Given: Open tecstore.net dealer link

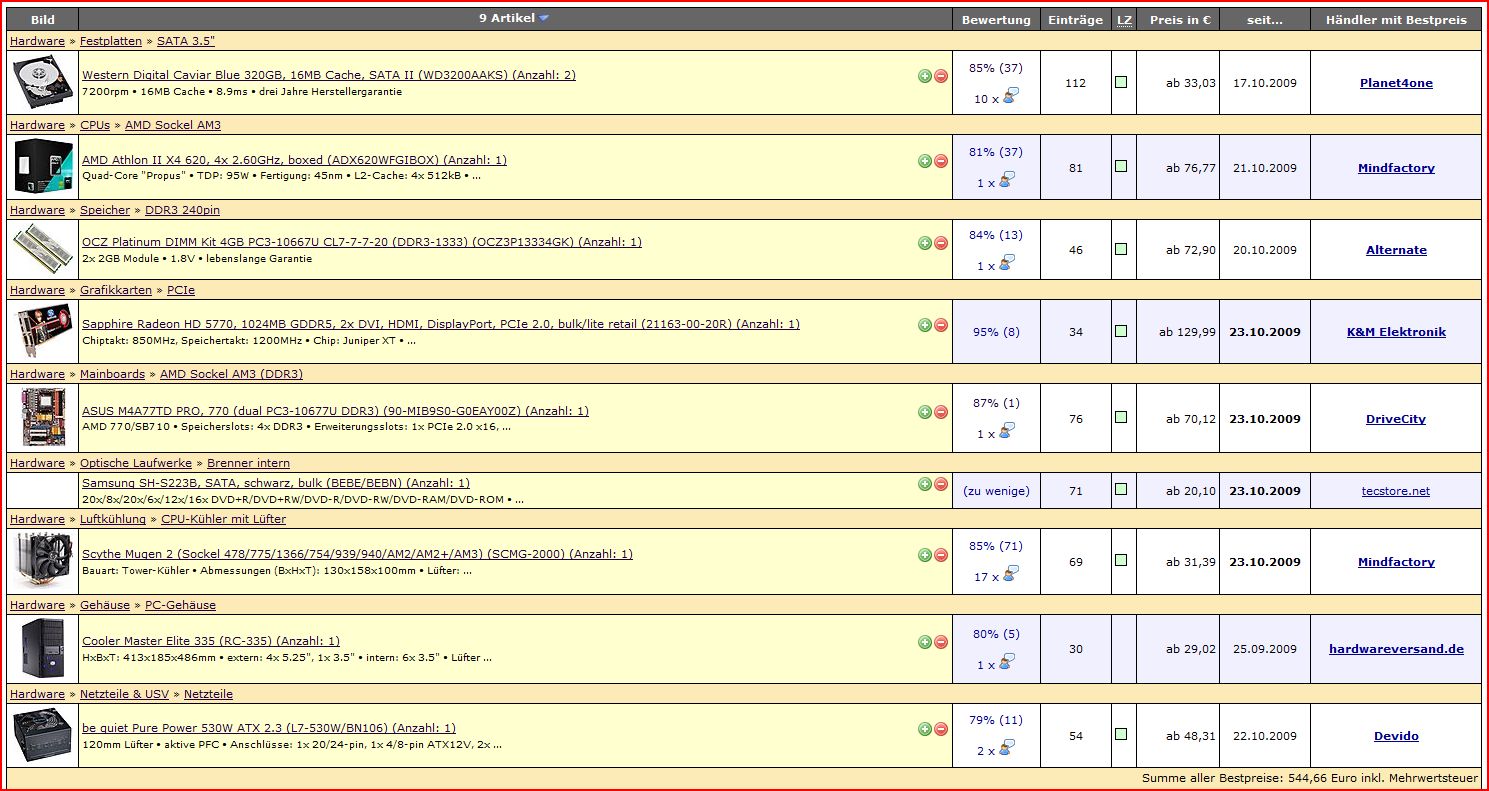Looking at the screenshot, I should click(x=1396, y=491).
